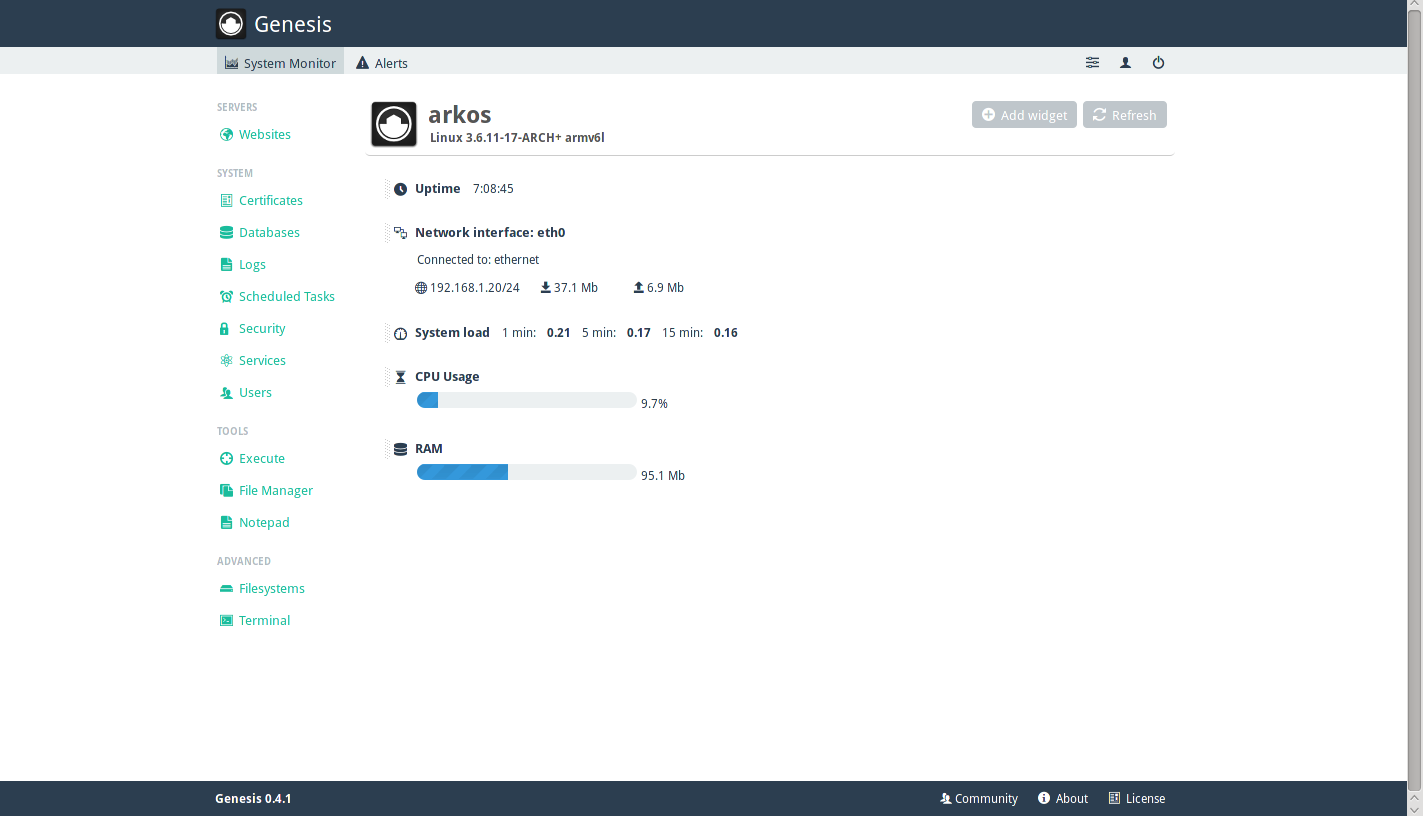Screen dimensions: 1423x816
Task: Click the Genesis logo in header
Action: 231,24
